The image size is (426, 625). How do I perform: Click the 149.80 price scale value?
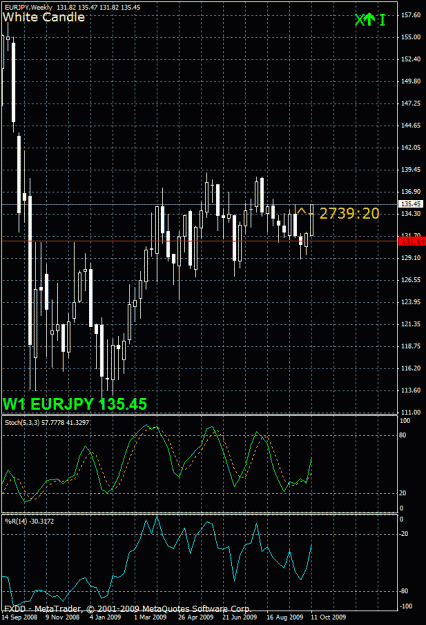411,81
